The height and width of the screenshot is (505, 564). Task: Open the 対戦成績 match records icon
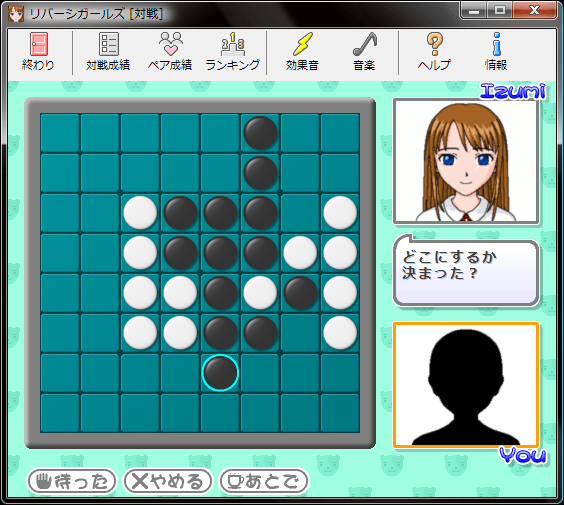coord(108,44)
